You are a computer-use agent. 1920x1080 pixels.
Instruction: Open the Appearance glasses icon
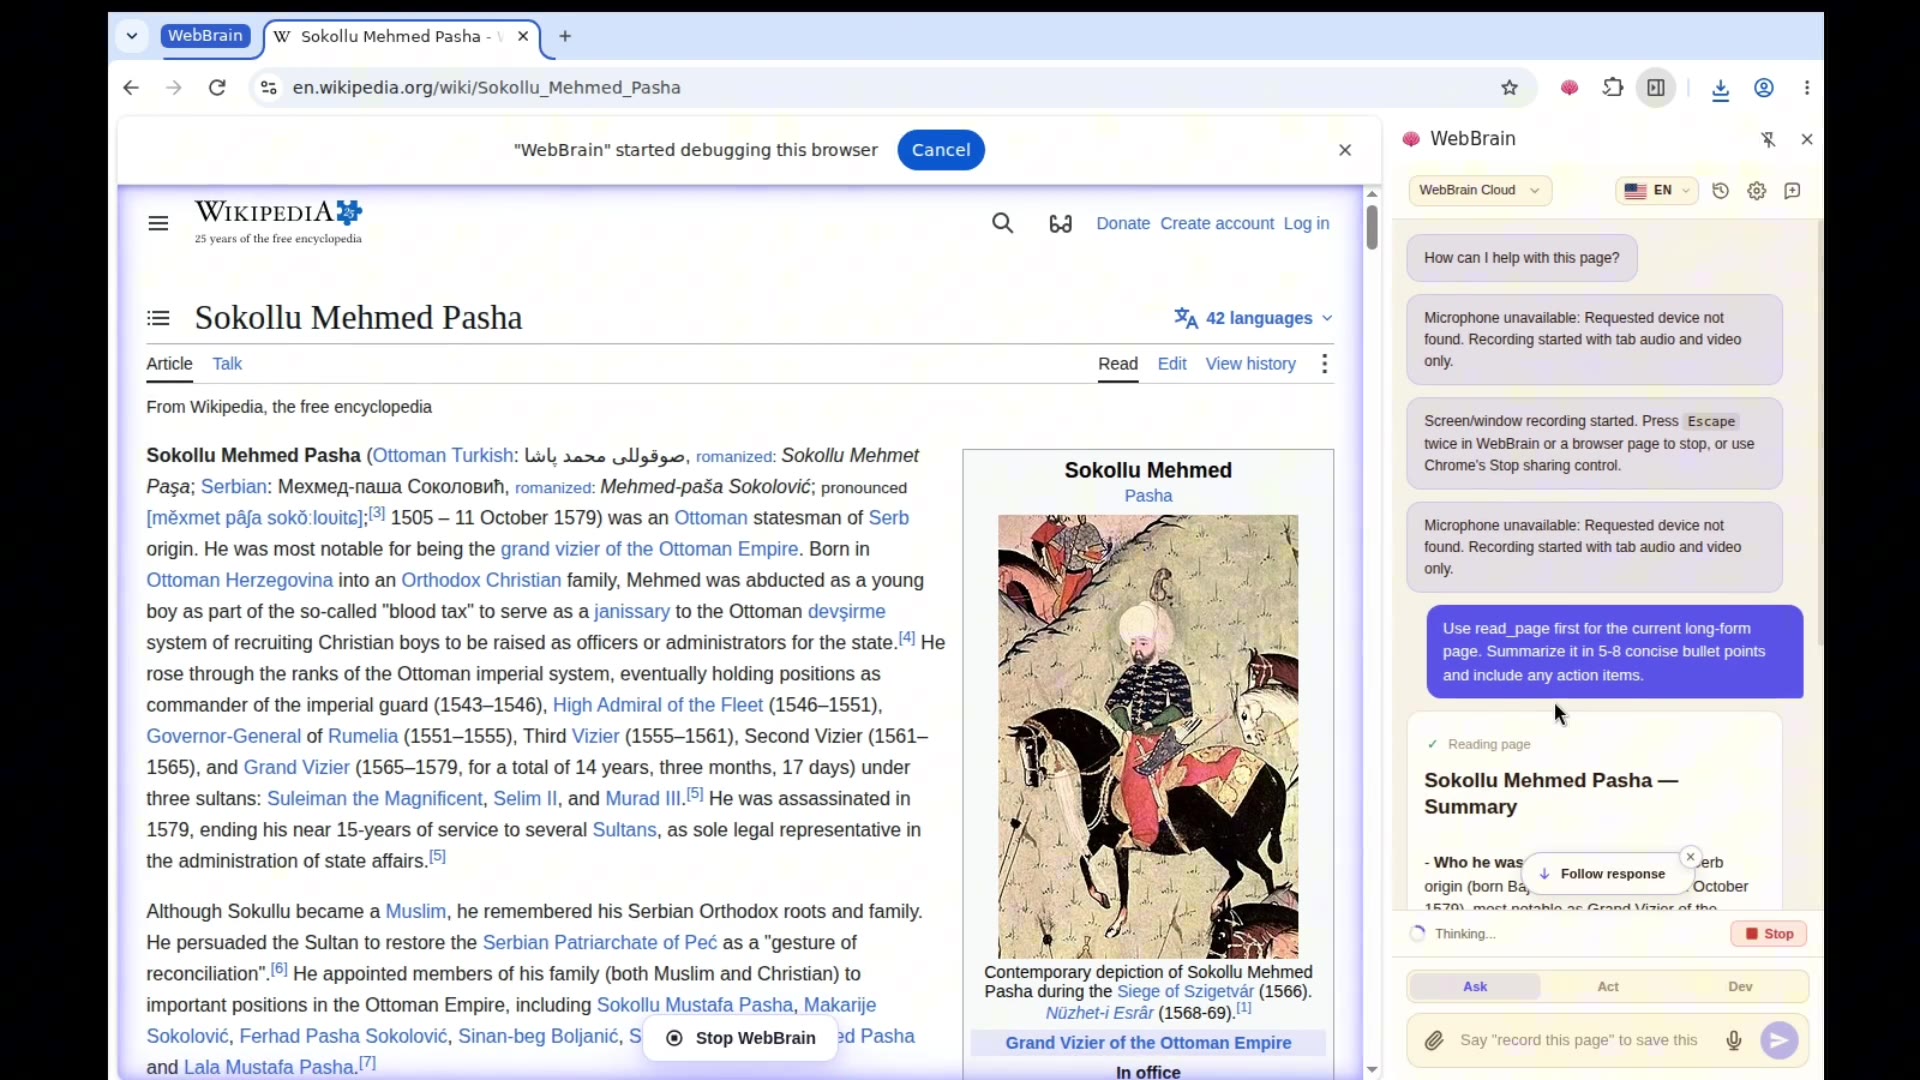pyautogui.click(x=1061, y=224)
